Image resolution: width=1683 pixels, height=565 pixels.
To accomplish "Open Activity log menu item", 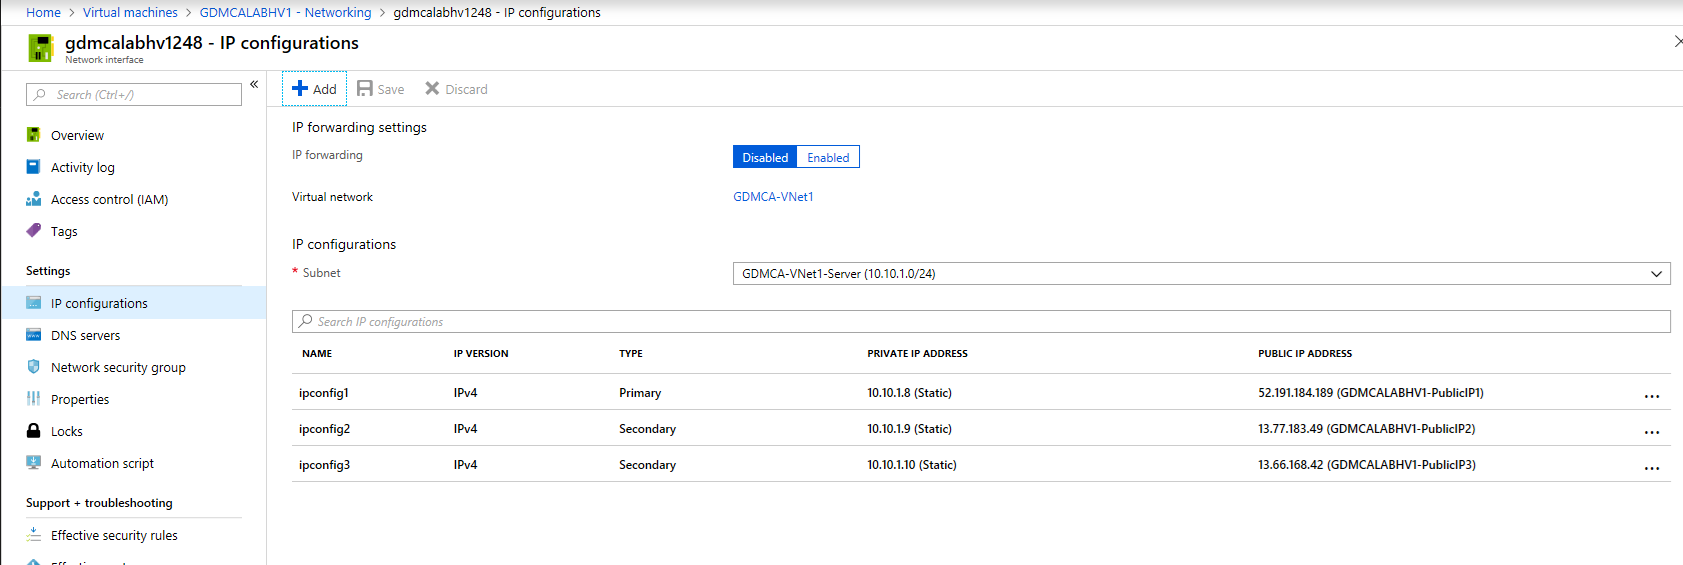I will 83,167.
